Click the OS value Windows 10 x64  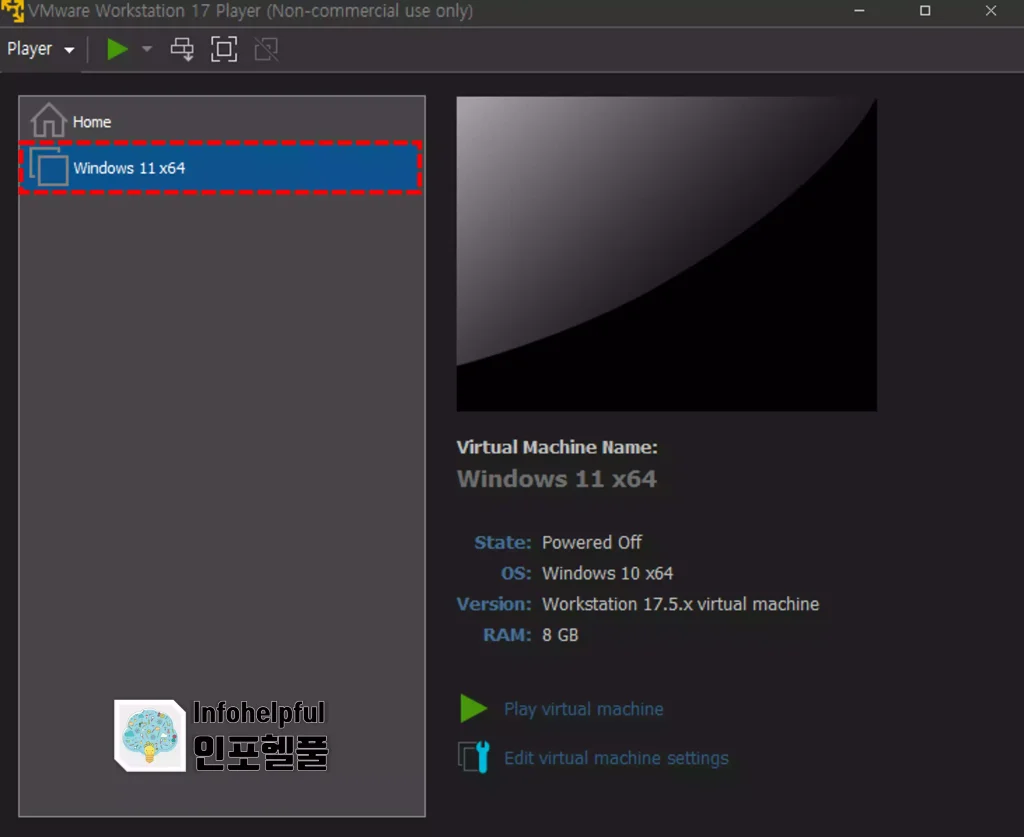click(x=607, y=573)
